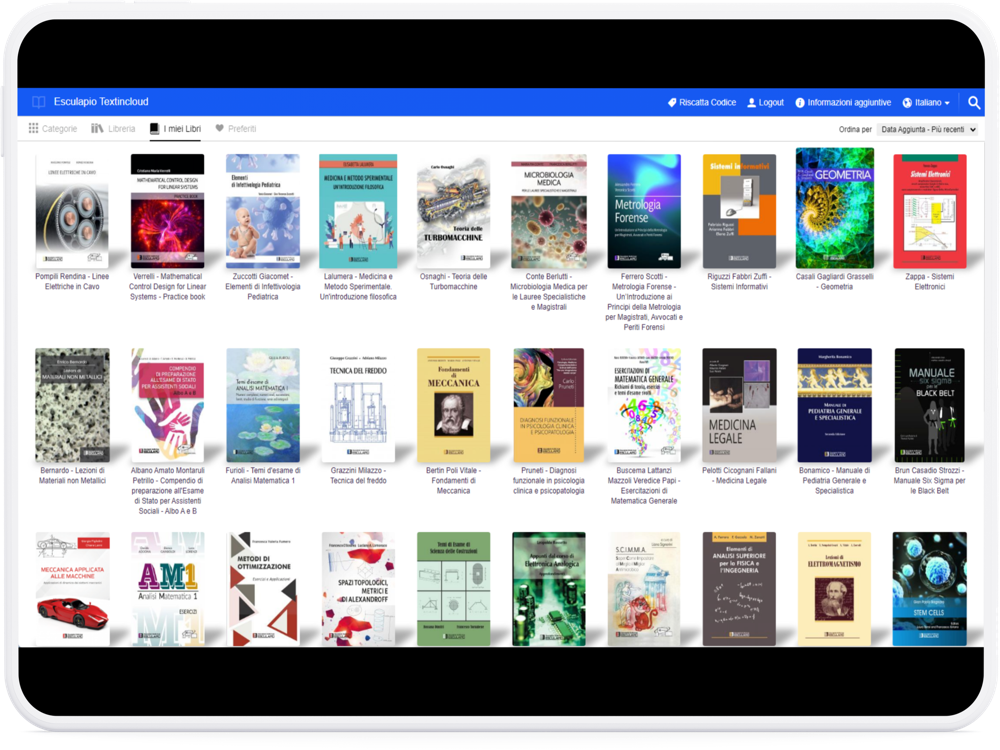Click title 'Pompili Rendina - Linee Elettriche in Cavo'

[72, 281]
